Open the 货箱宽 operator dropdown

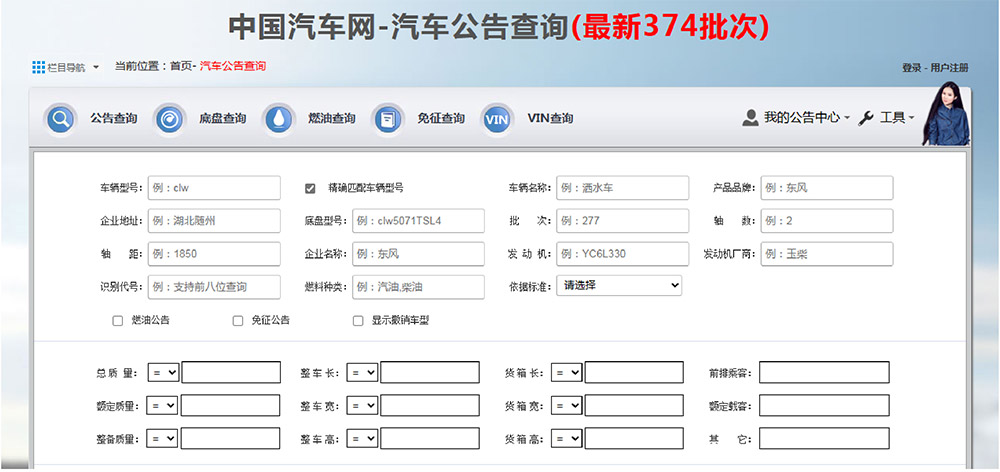(x=566, y=405)
